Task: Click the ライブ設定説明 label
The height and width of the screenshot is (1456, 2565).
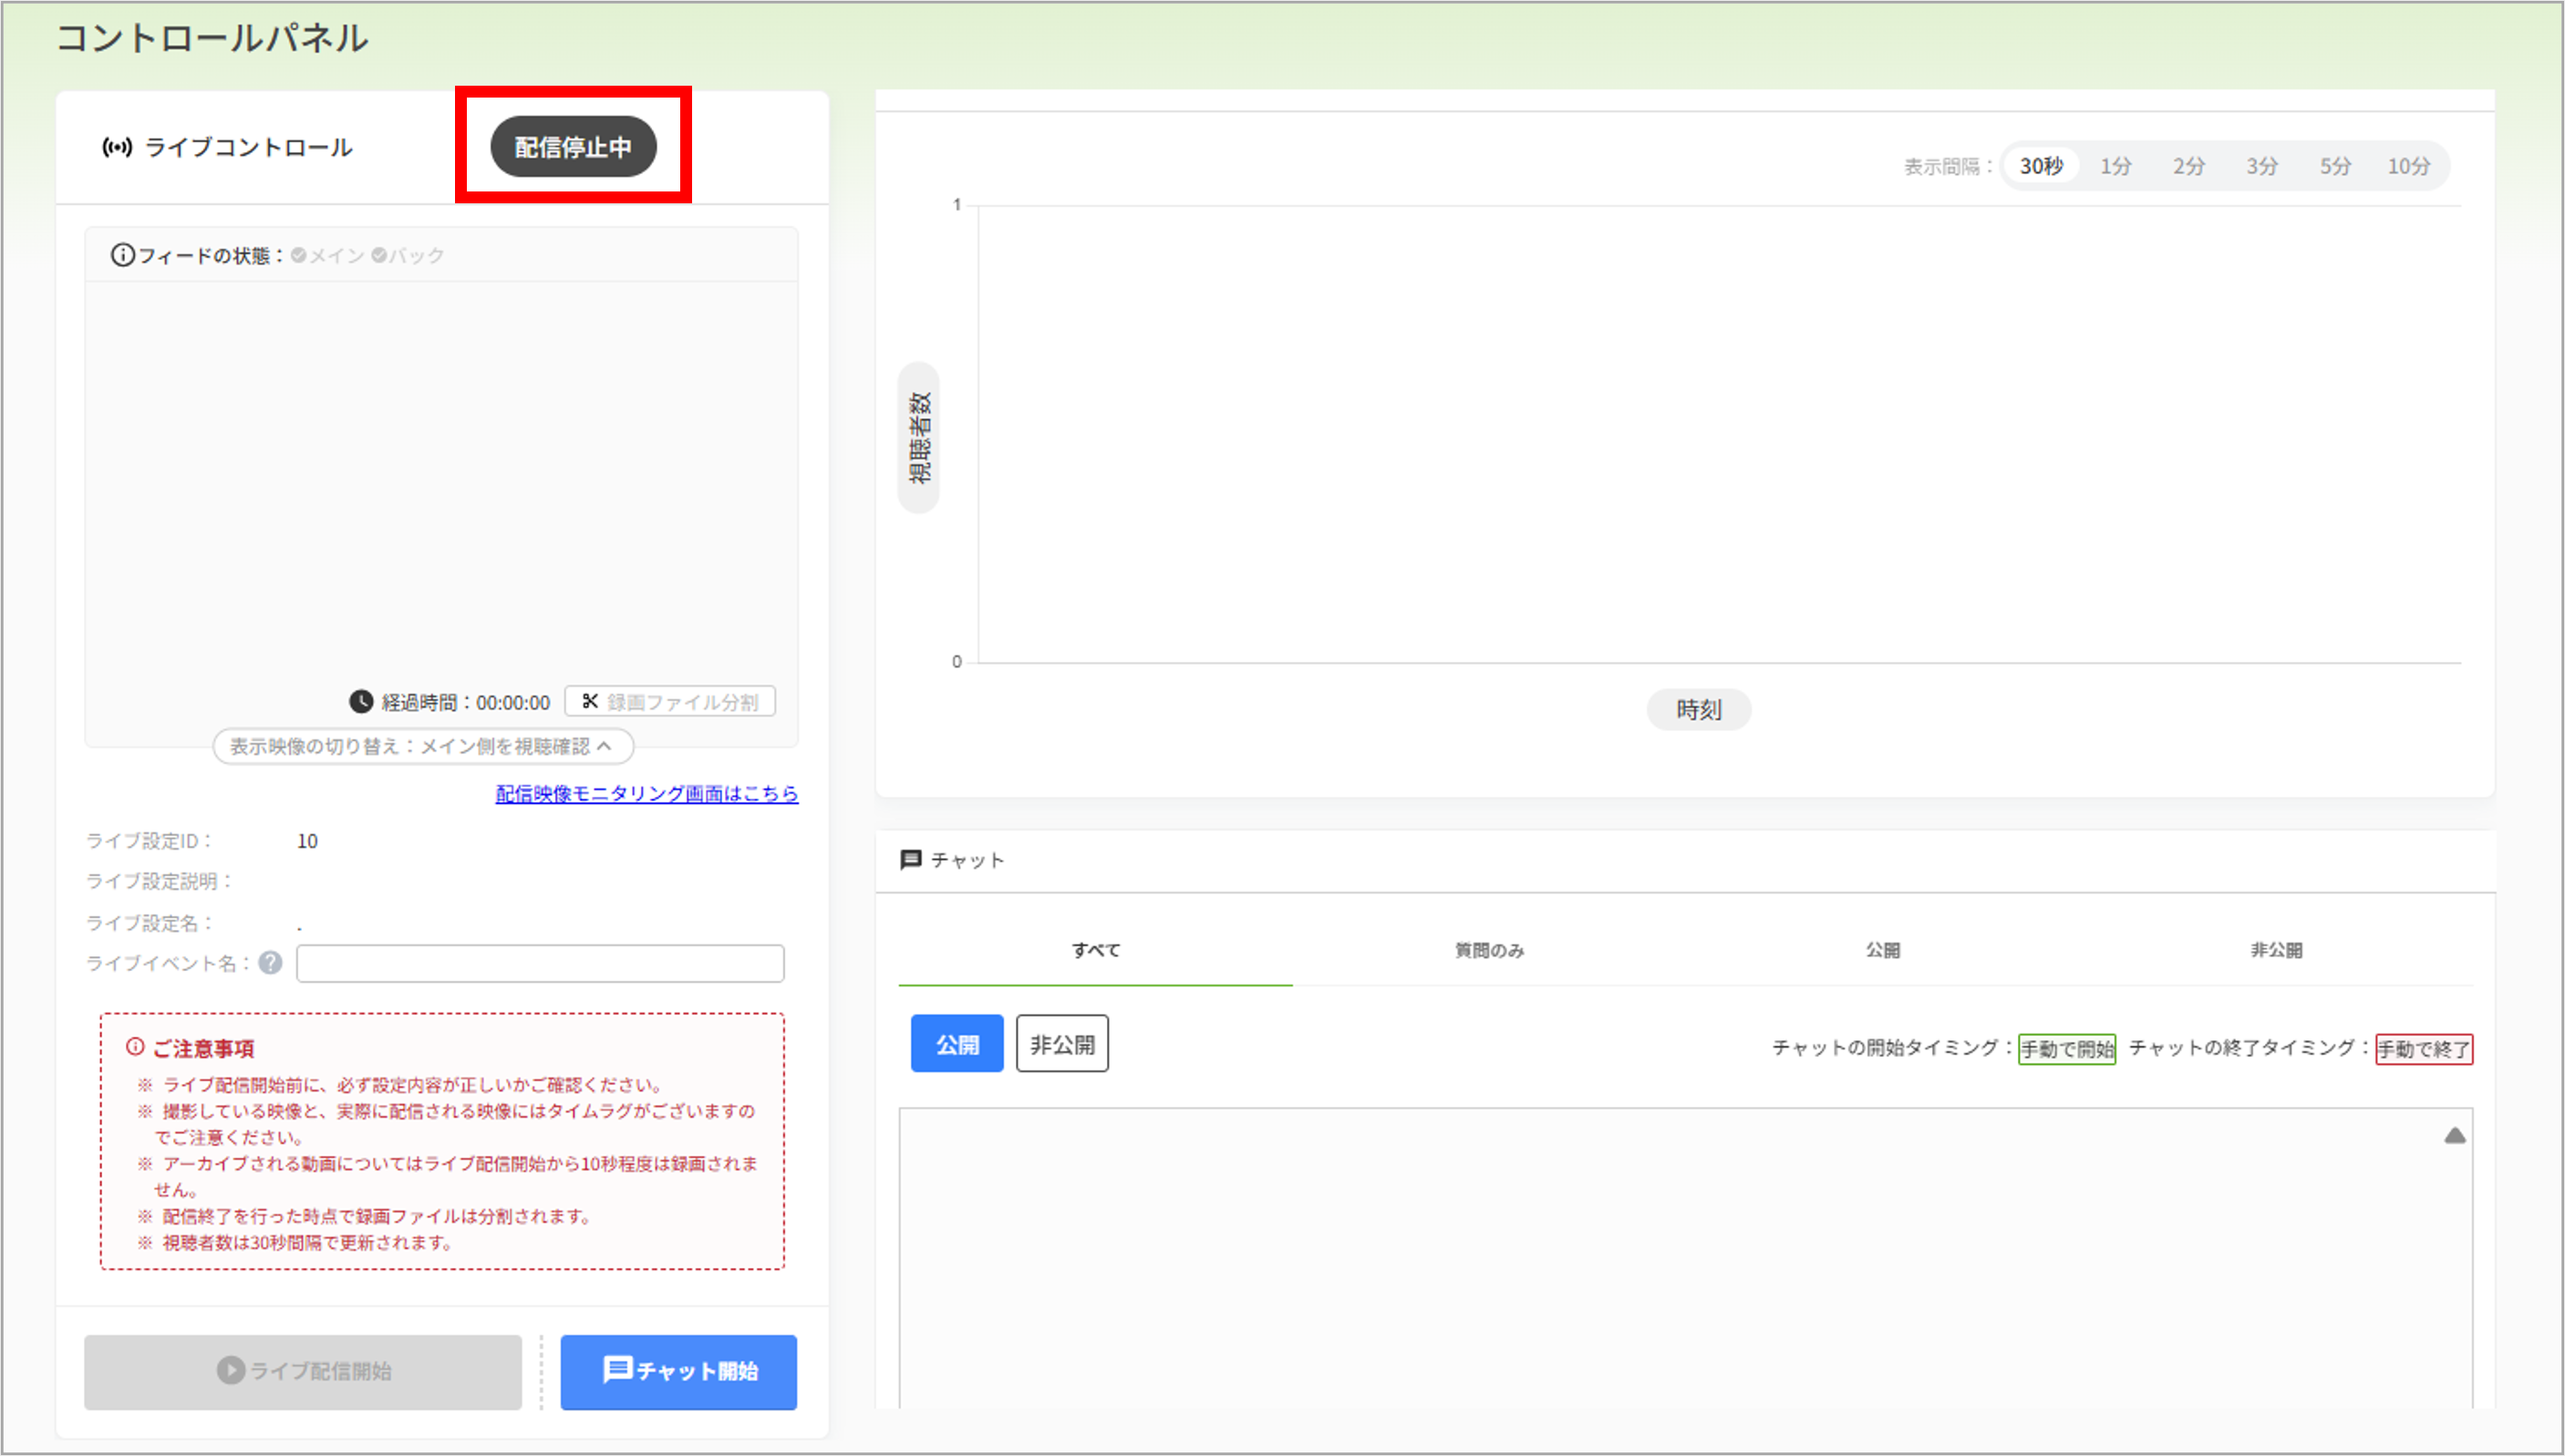Action: pos(159,881)
